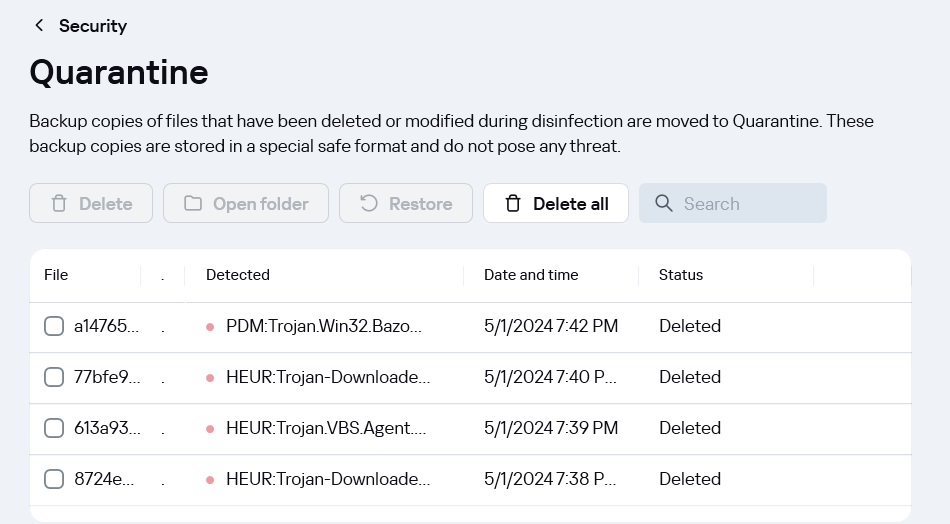
Task: Select the 77bfe9 file checkbox
Action: 54,377
